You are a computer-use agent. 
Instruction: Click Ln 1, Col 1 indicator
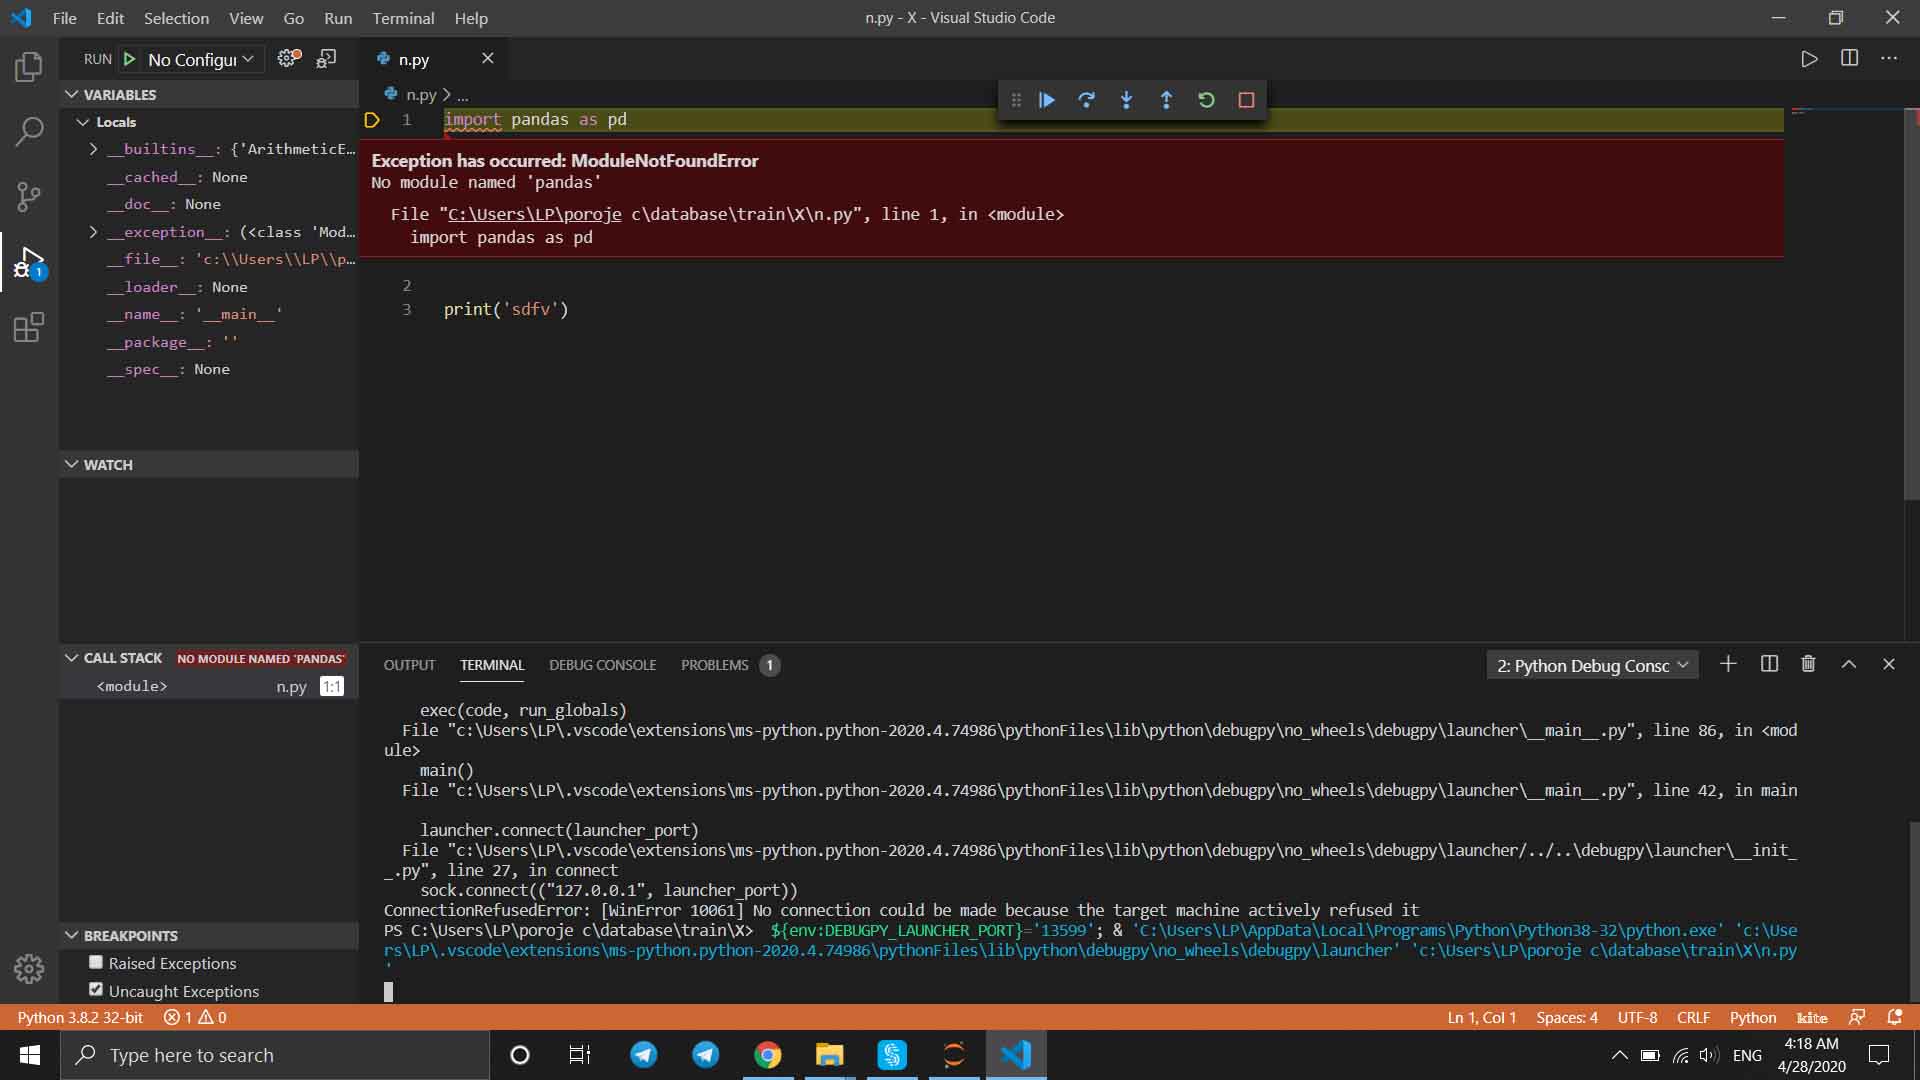tap(1482, 1017)
